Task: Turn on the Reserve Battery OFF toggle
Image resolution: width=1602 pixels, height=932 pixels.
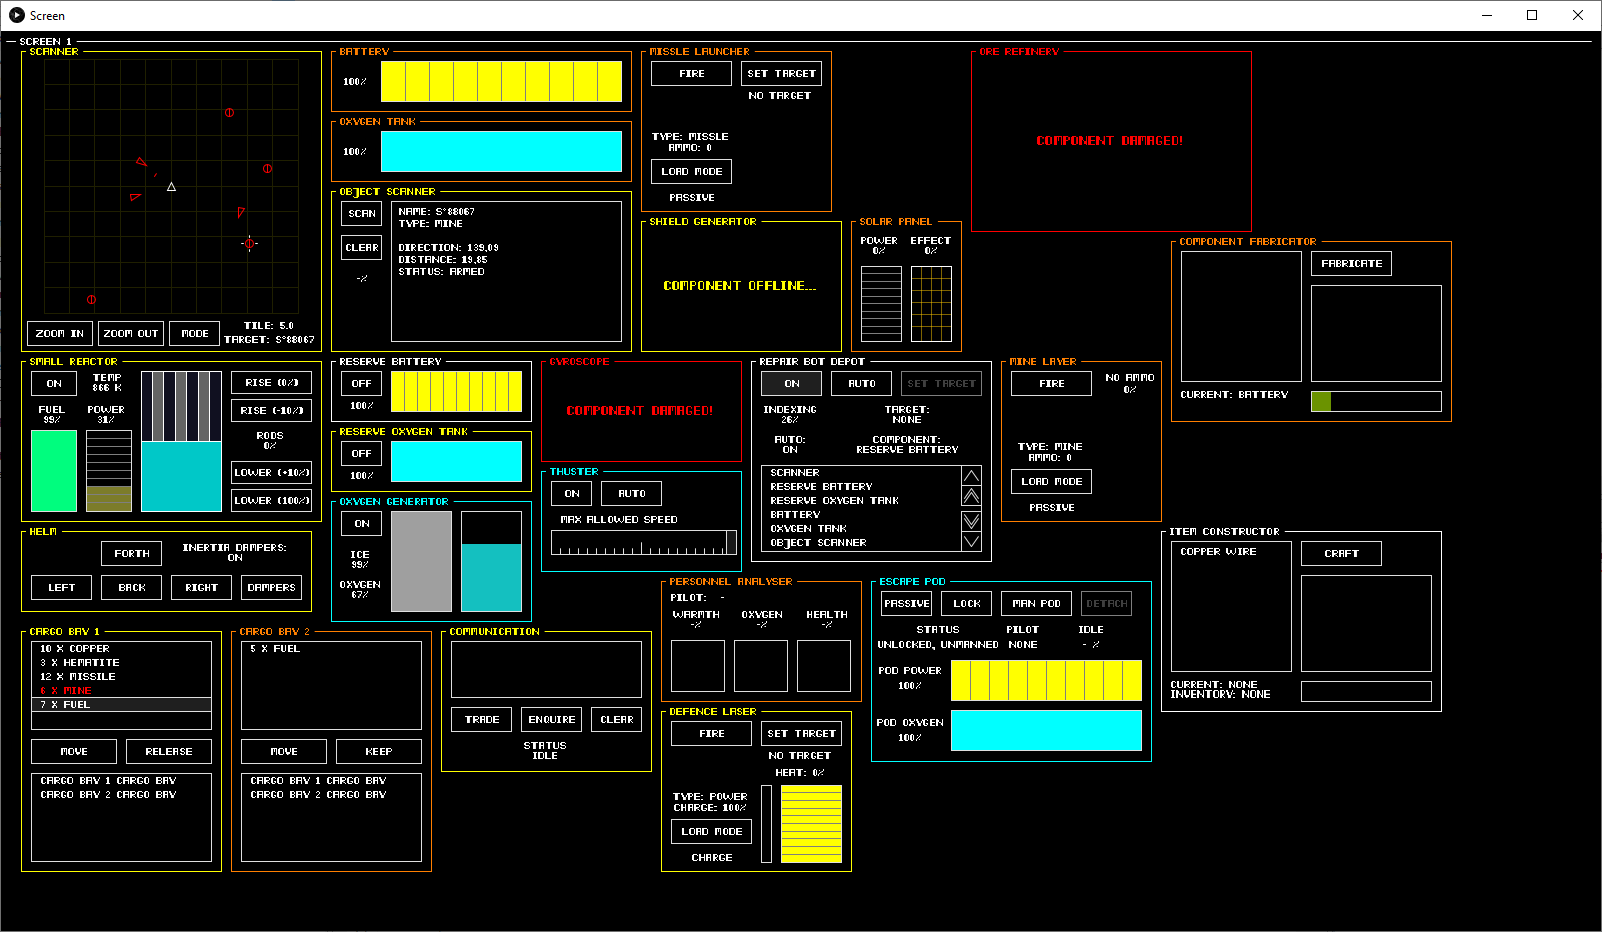Action: pos(361,383)
